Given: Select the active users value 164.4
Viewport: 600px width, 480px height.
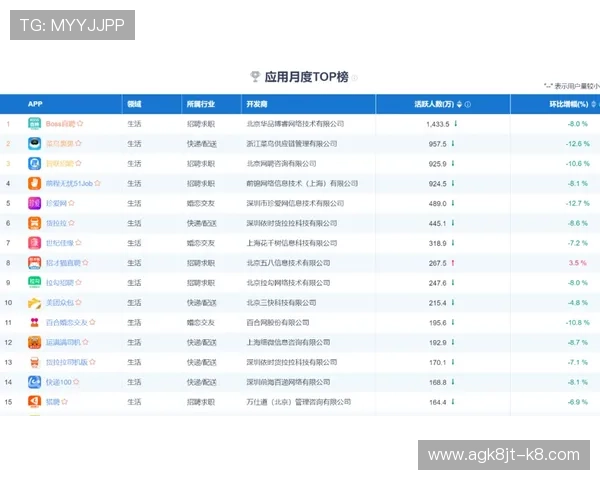Looking at the screenshot, I should 437,403.
